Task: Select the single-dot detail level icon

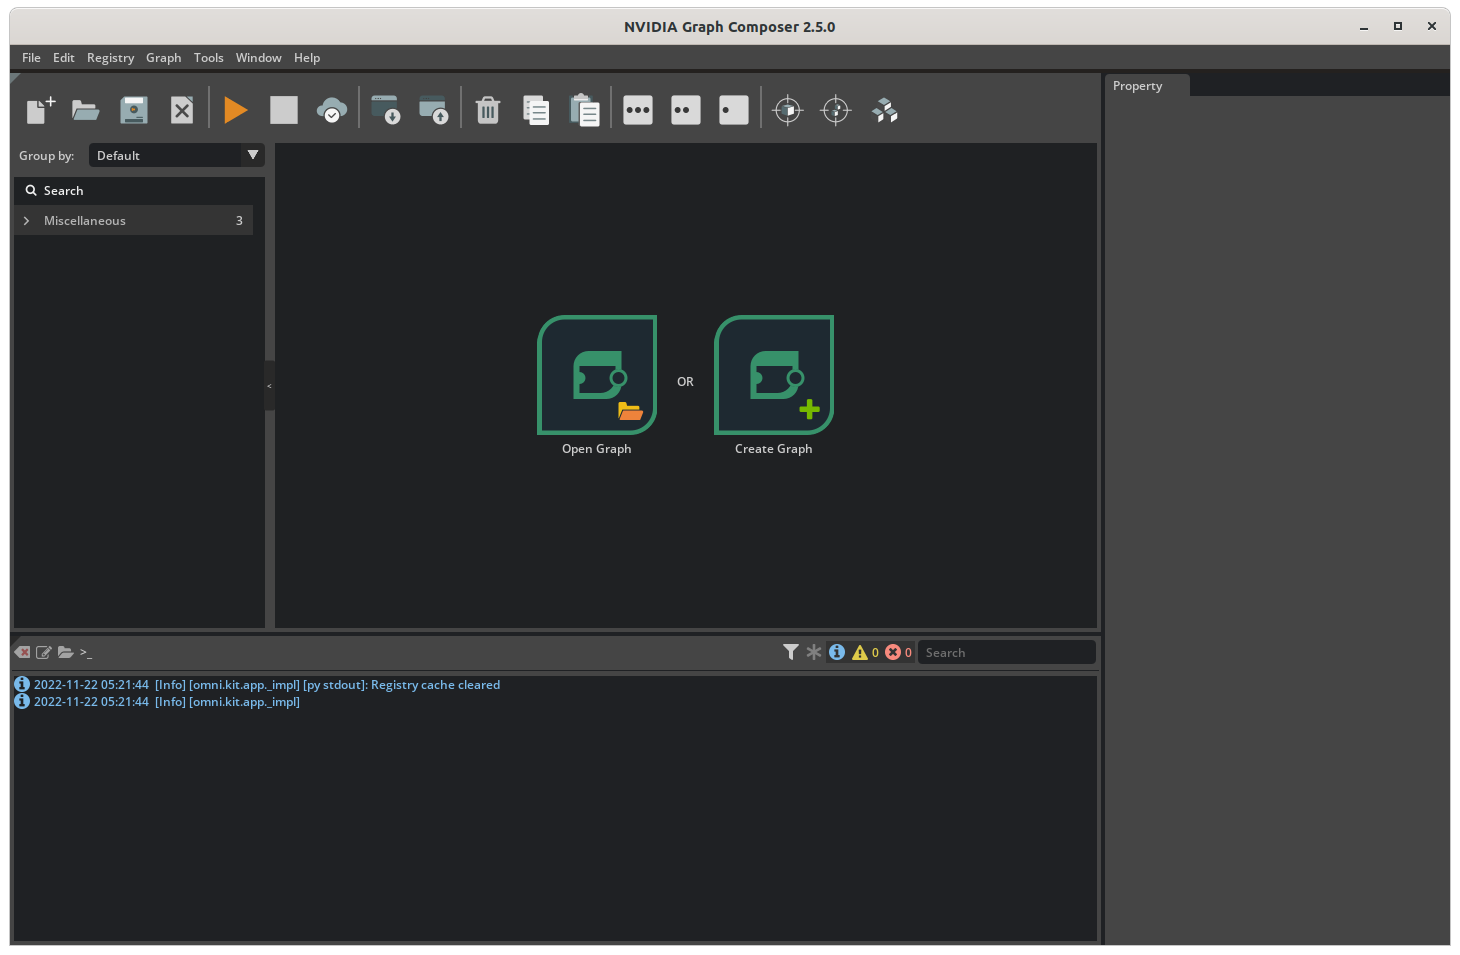Action: pos(734,110)
